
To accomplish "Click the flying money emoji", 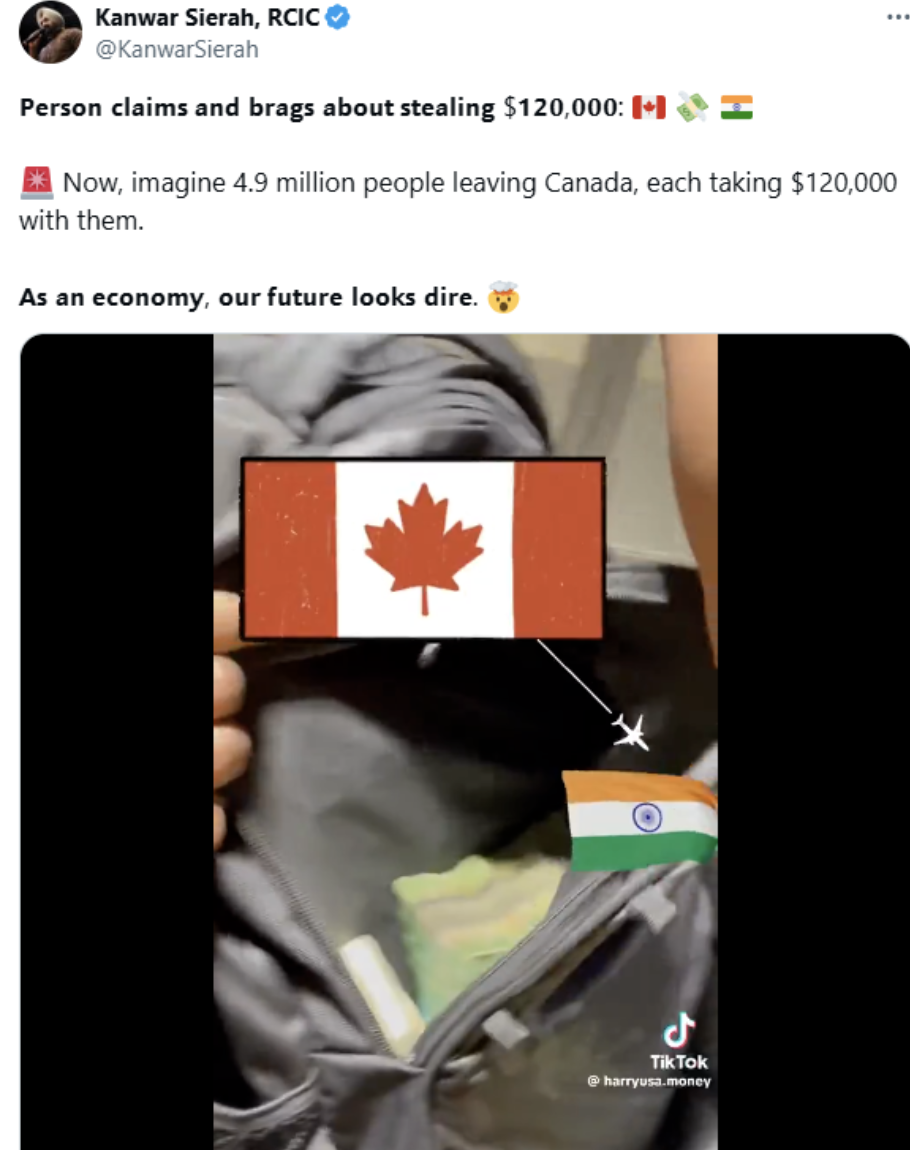I will pyautogui.click(x=692, y=107).
